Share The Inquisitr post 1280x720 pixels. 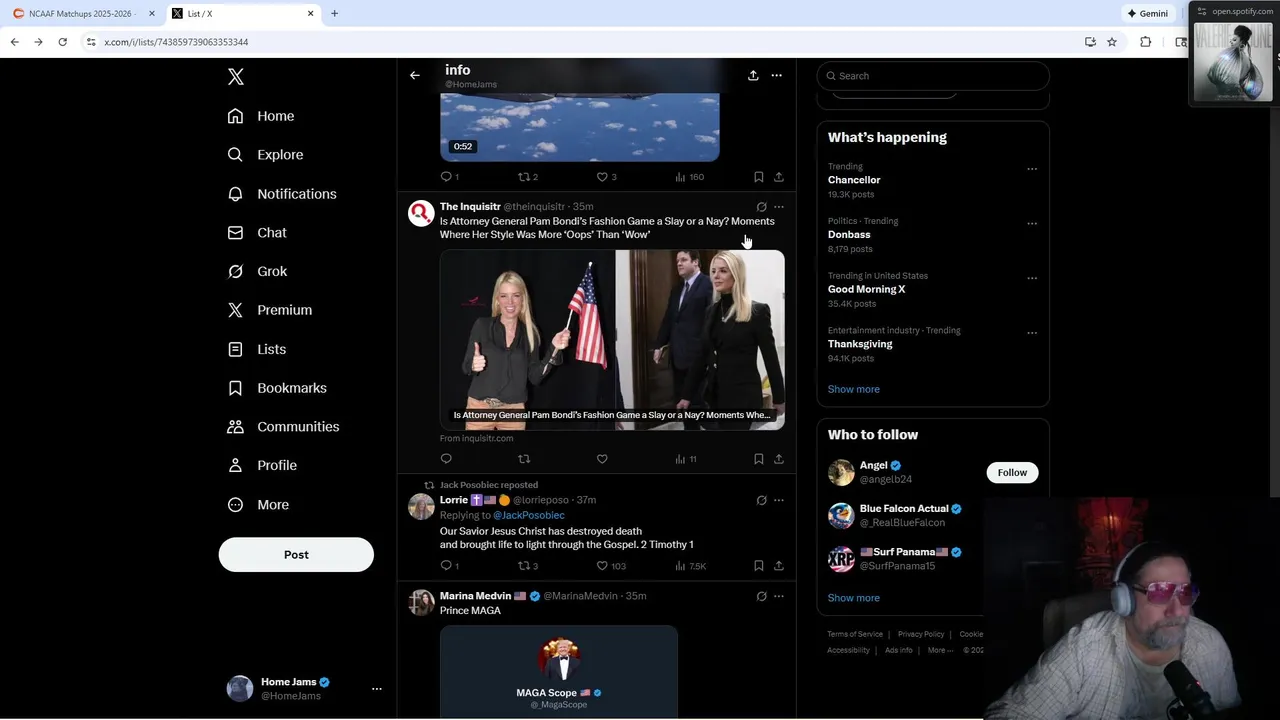(779, 459)
